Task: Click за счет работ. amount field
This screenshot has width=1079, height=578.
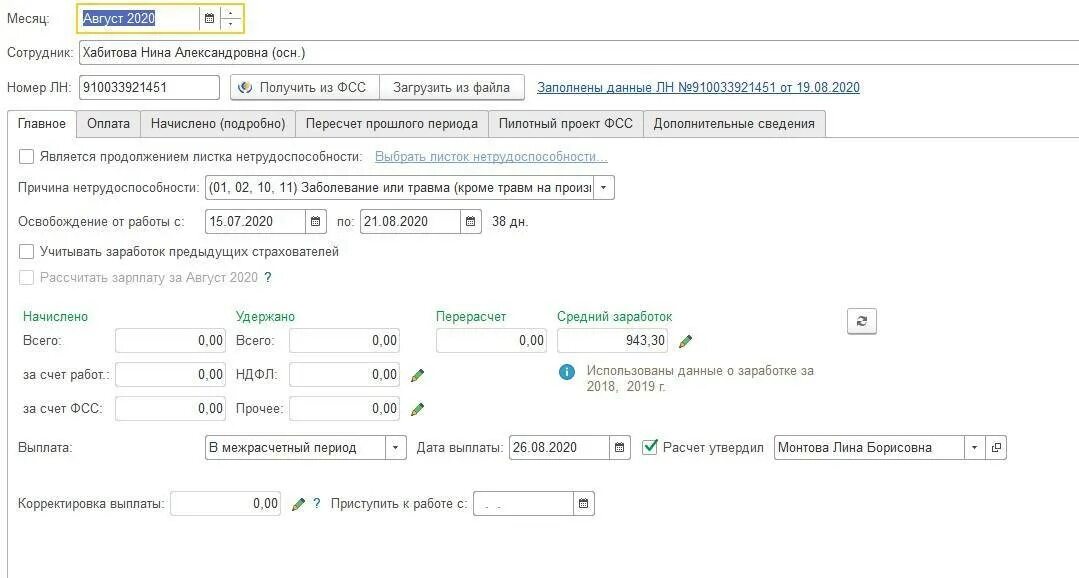Action: pos(171,374)
